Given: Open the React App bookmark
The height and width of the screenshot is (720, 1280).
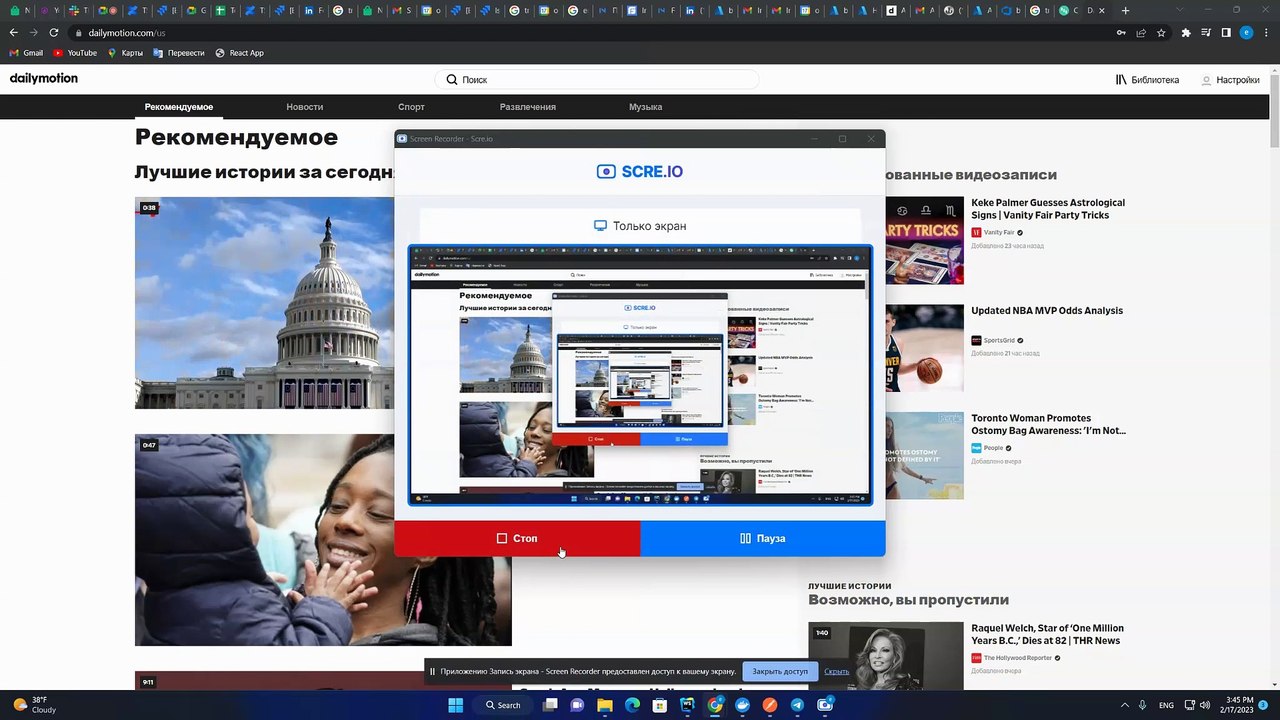Looking at the screenshot, I should pyautogui.click(x=240, y=53).
